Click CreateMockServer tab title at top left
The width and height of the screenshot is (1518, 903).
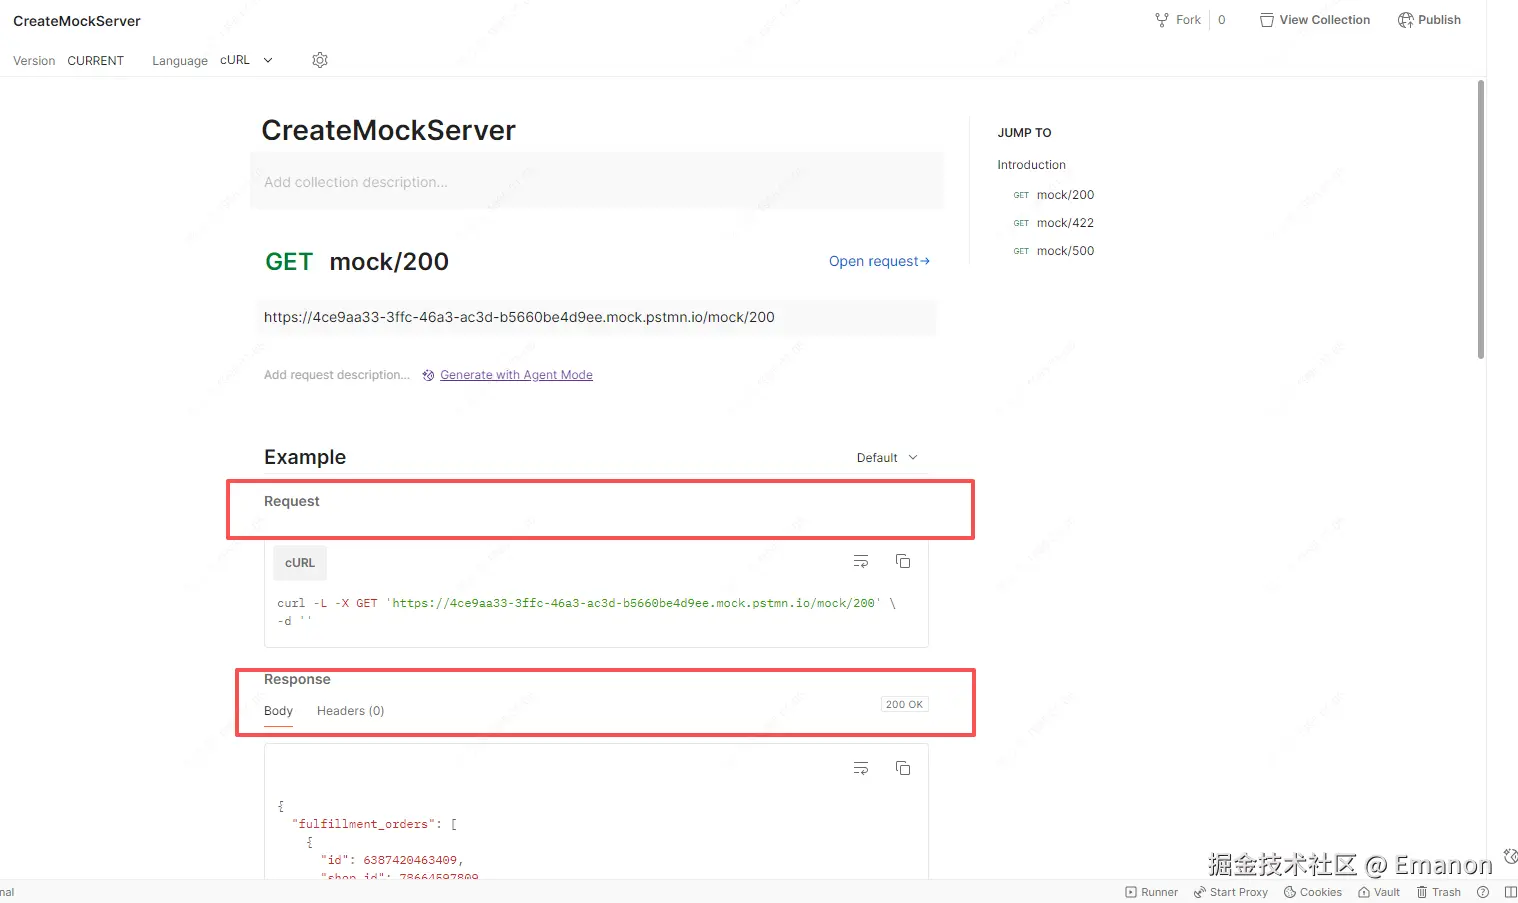click(x=77, y=21)
